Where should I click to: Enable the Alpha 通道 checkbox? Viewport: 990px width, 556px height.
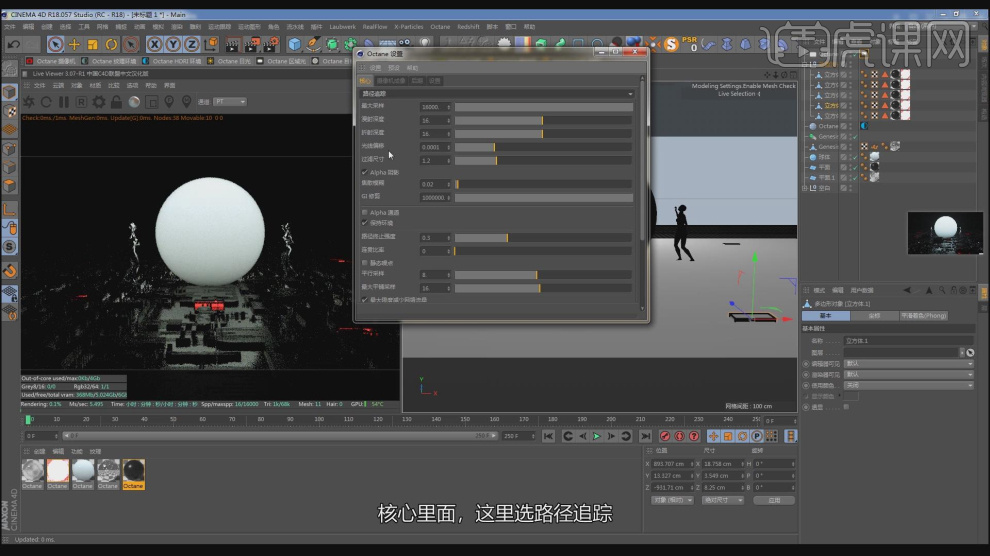[364, 212]
